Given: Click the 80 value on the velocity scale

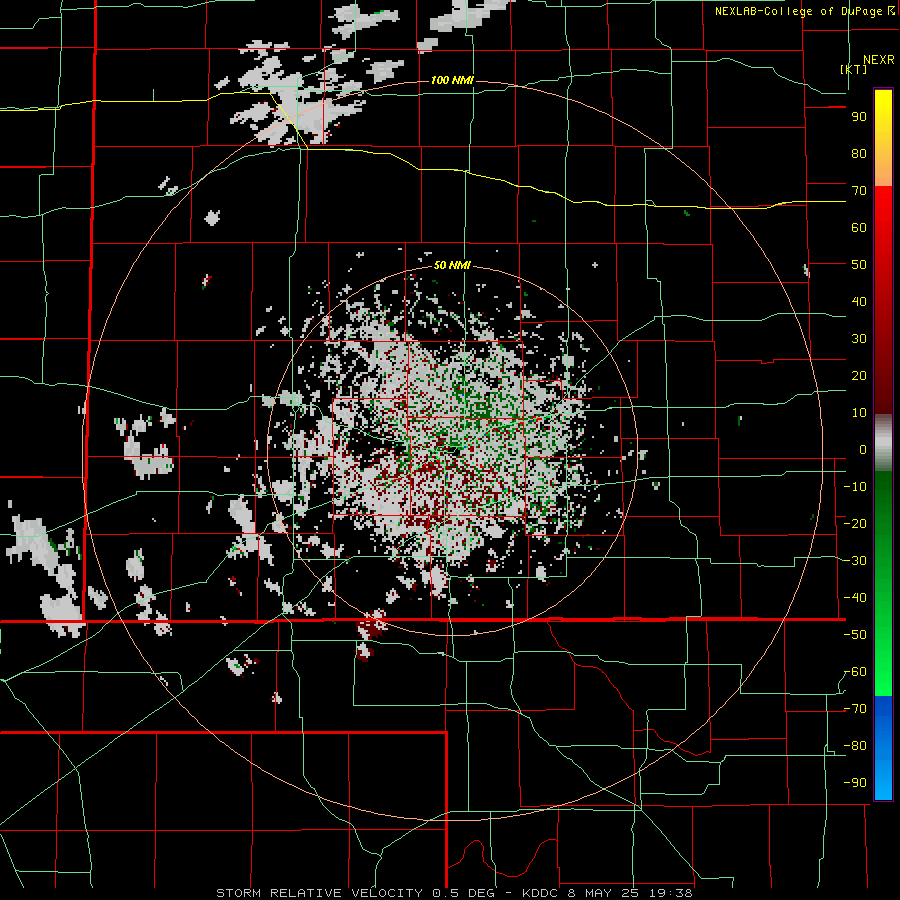Looking at the screenshot, I should (x=859, y=154).
